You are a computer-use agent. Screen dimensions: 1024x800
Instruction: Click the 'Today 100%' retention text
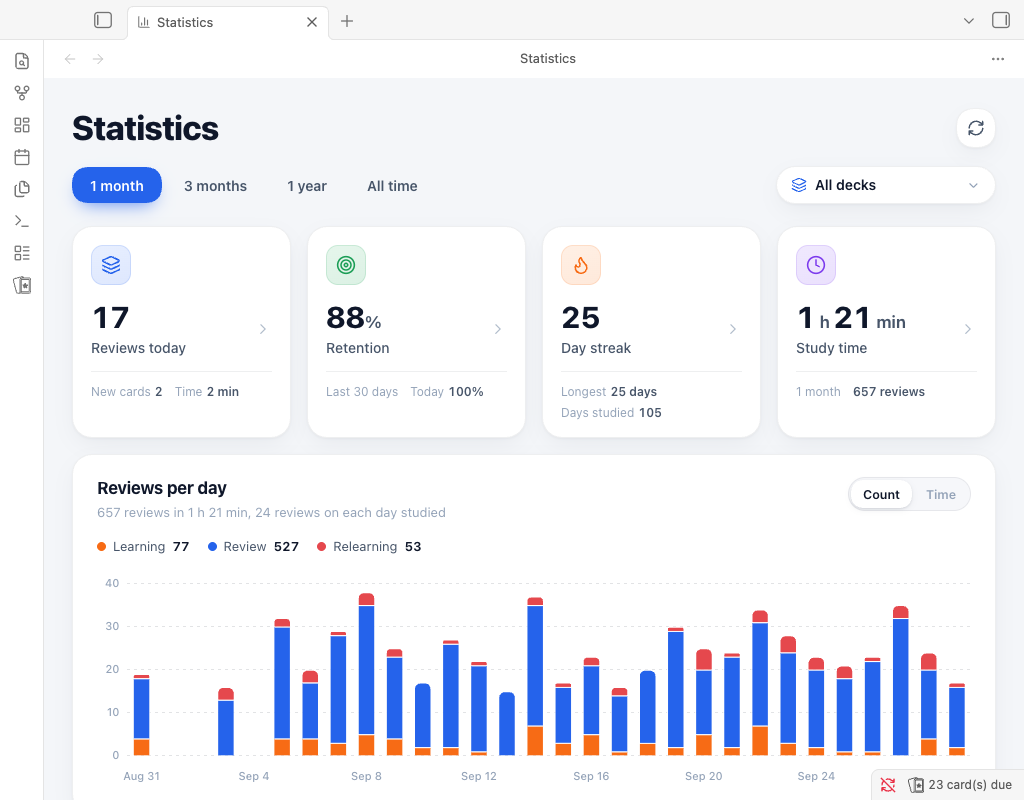pos(447,392)
